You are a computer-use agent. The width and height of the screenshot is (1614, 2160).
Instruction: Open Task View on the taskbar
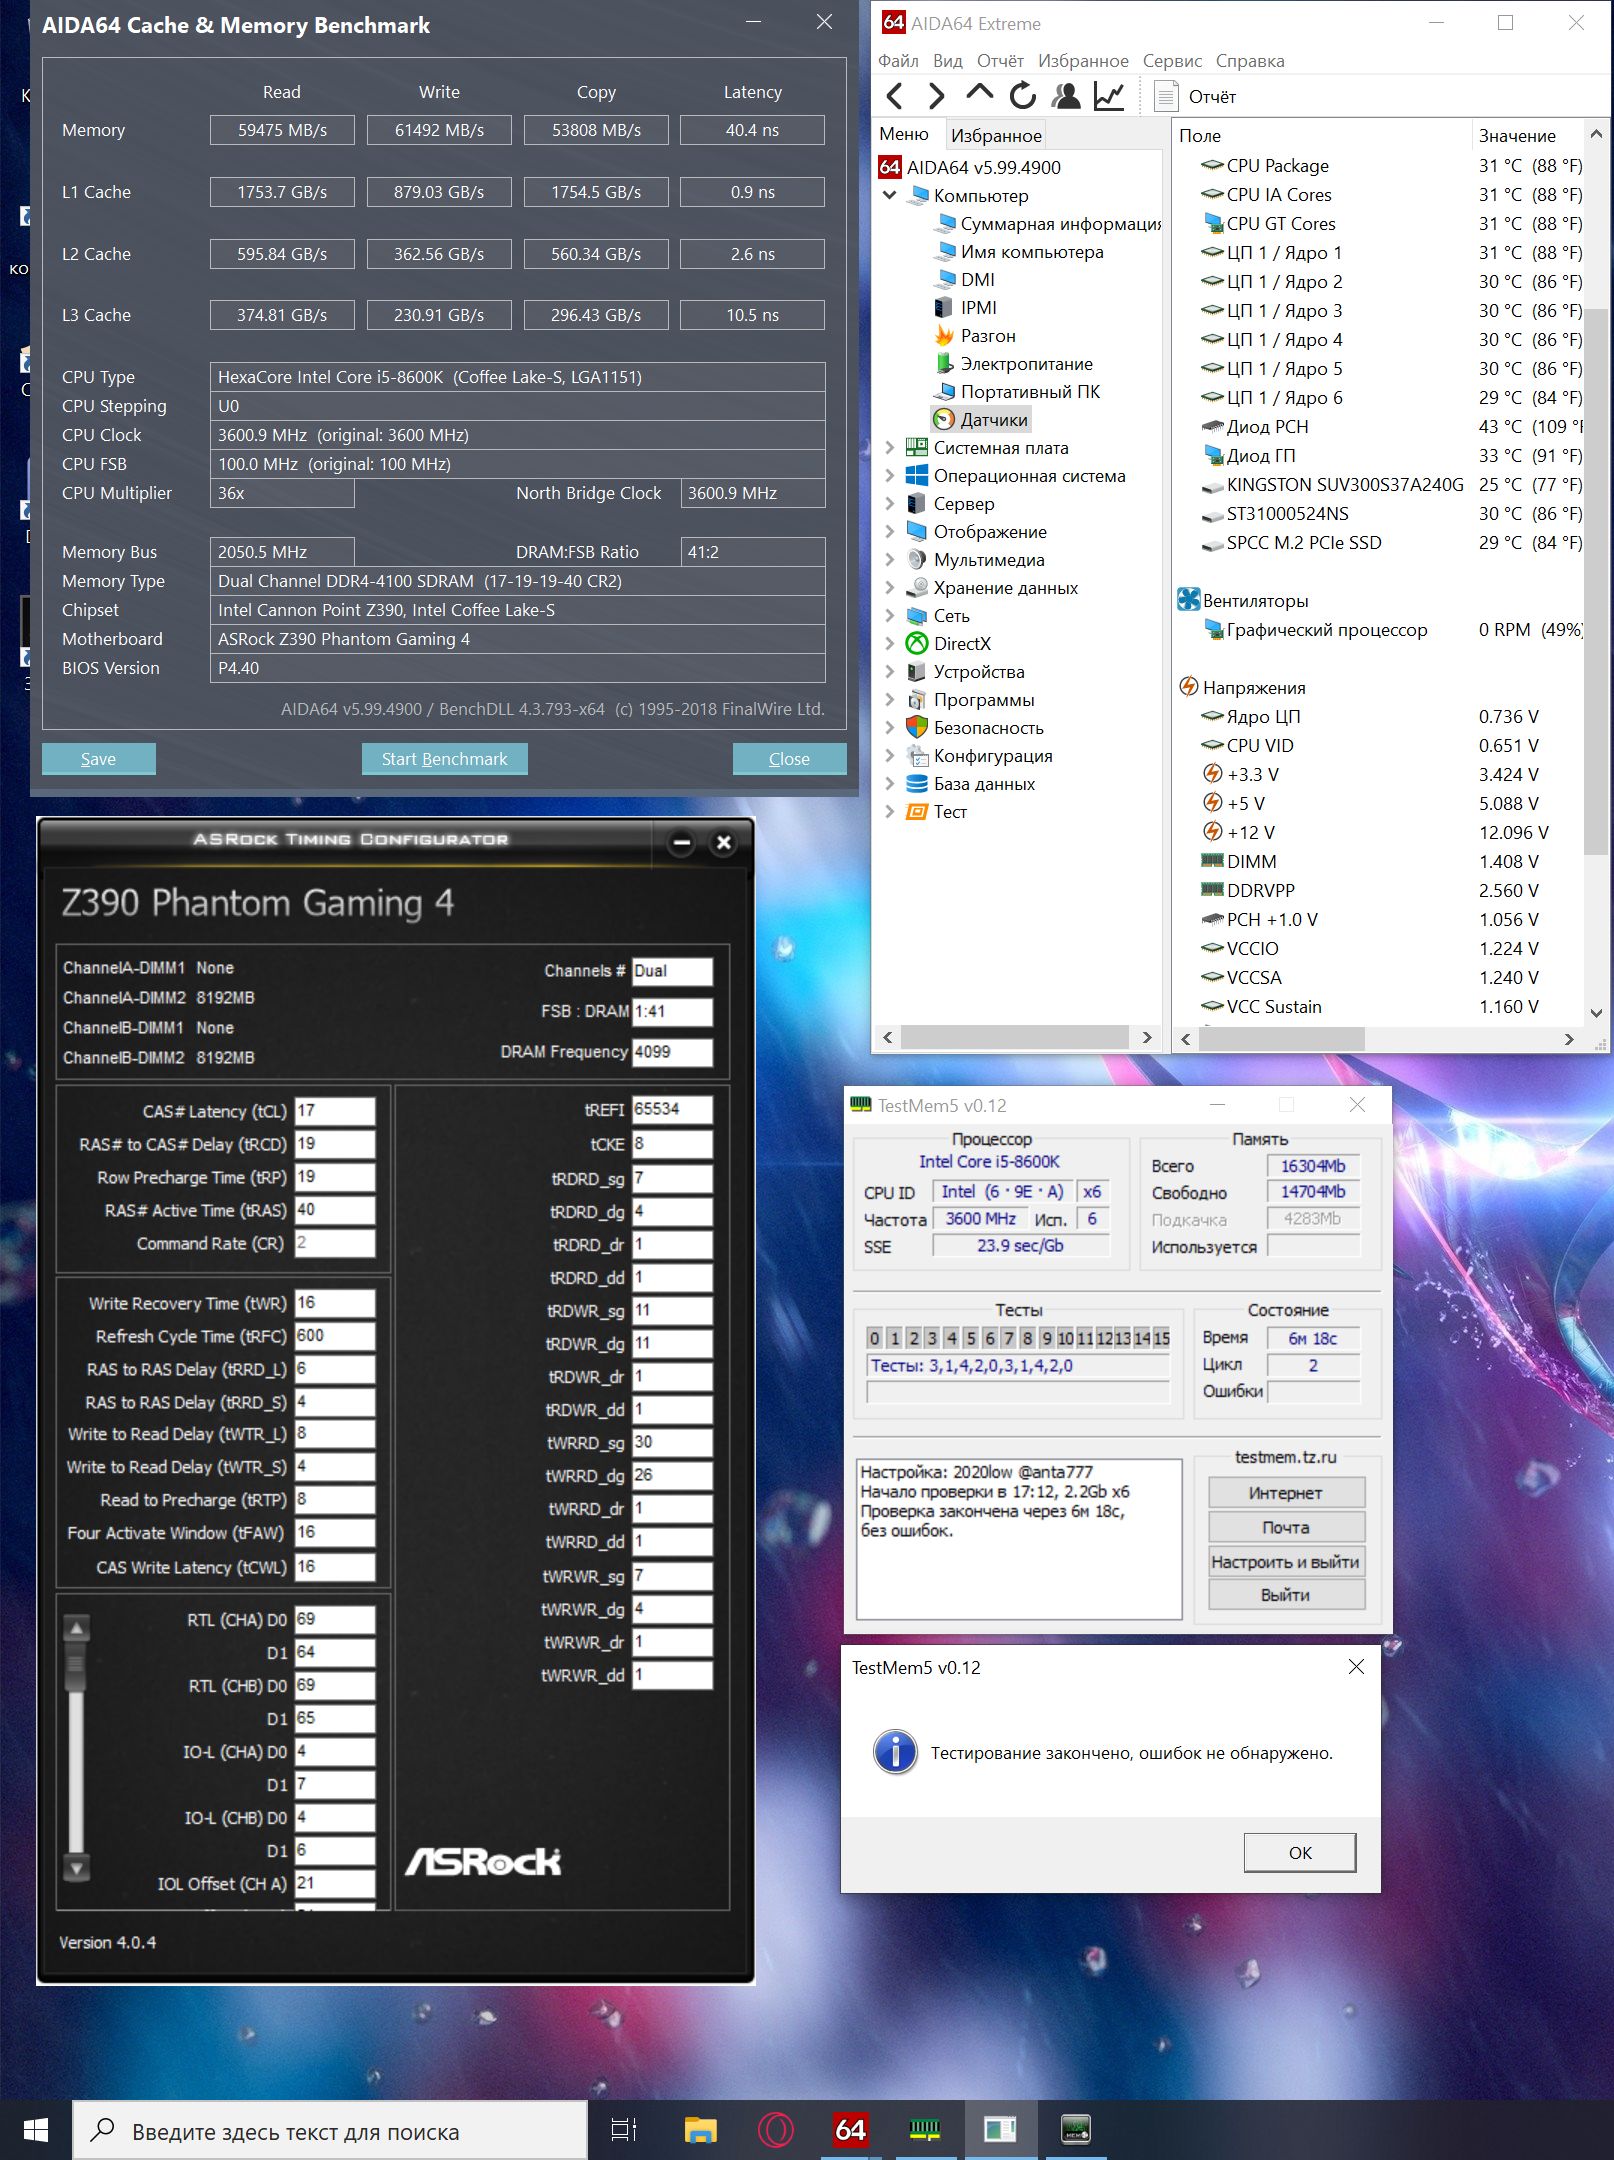click(624, 2131)
